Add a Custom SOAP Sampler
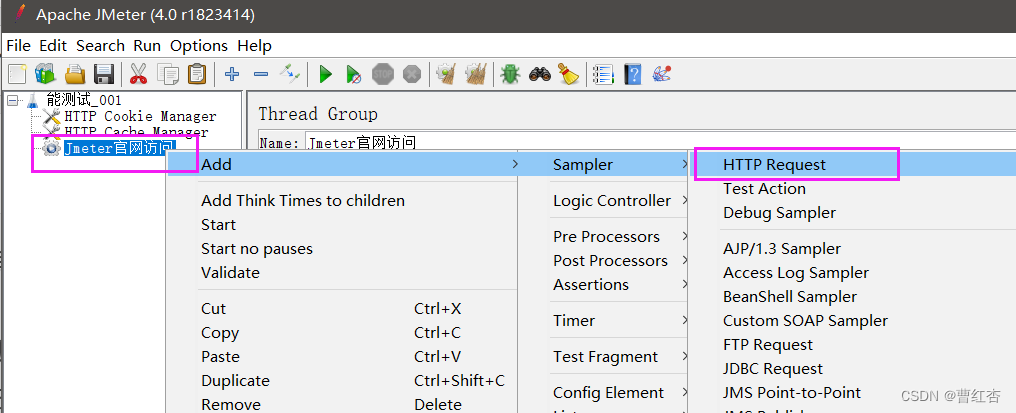 (x=805, y=321)
